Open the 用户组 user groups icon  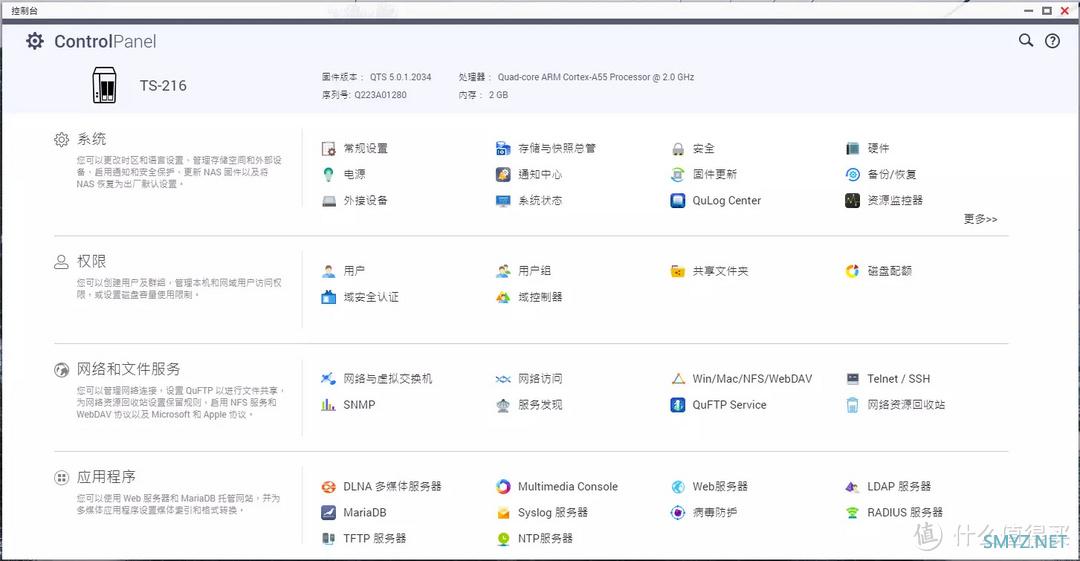[x=503, y=271]
